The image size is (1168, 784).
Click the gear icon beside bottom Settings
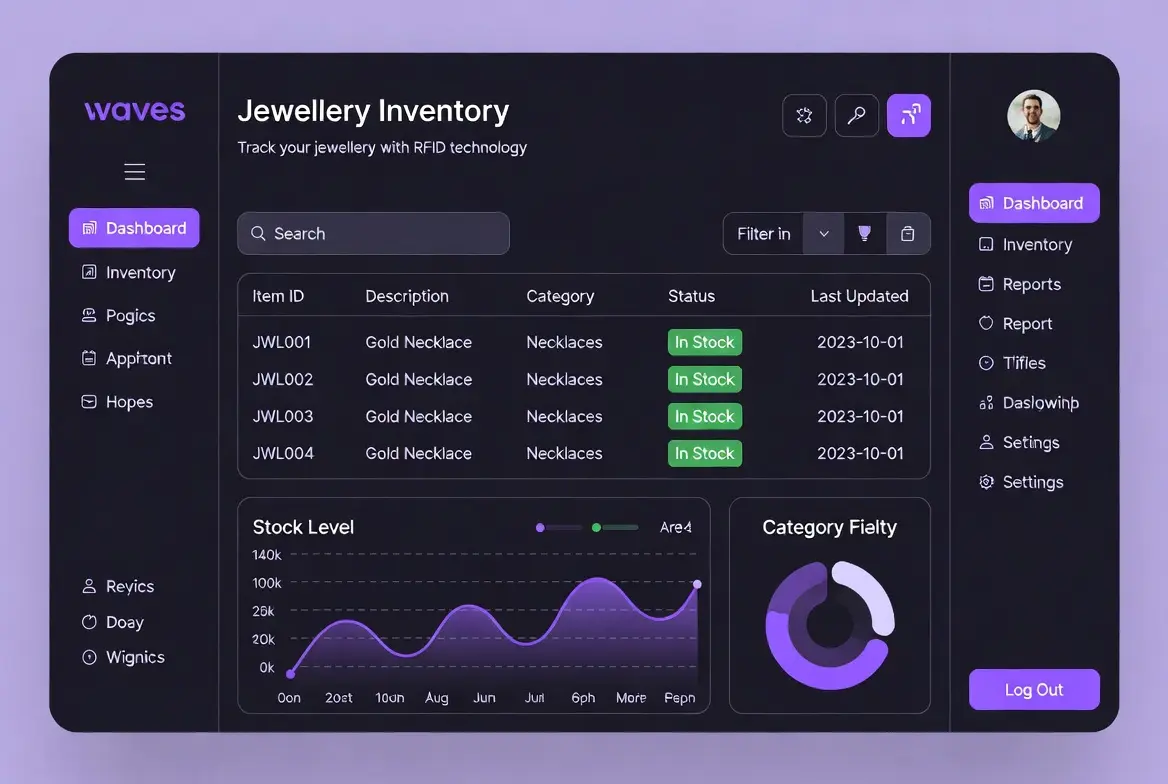[986, 482]
